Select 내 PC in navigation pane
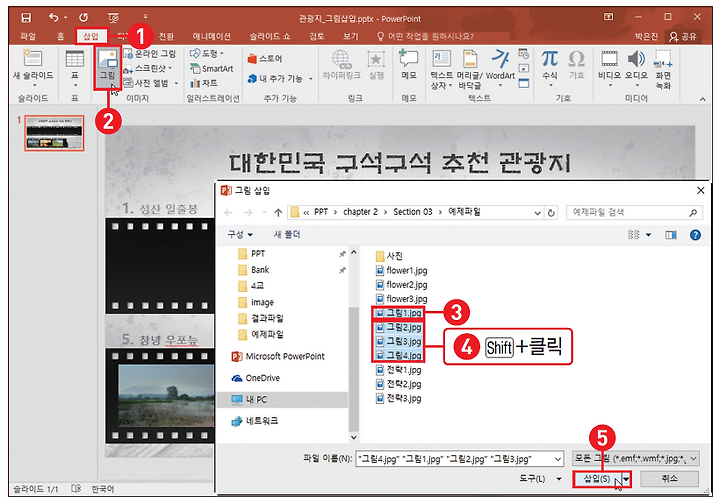 [283, 399]
